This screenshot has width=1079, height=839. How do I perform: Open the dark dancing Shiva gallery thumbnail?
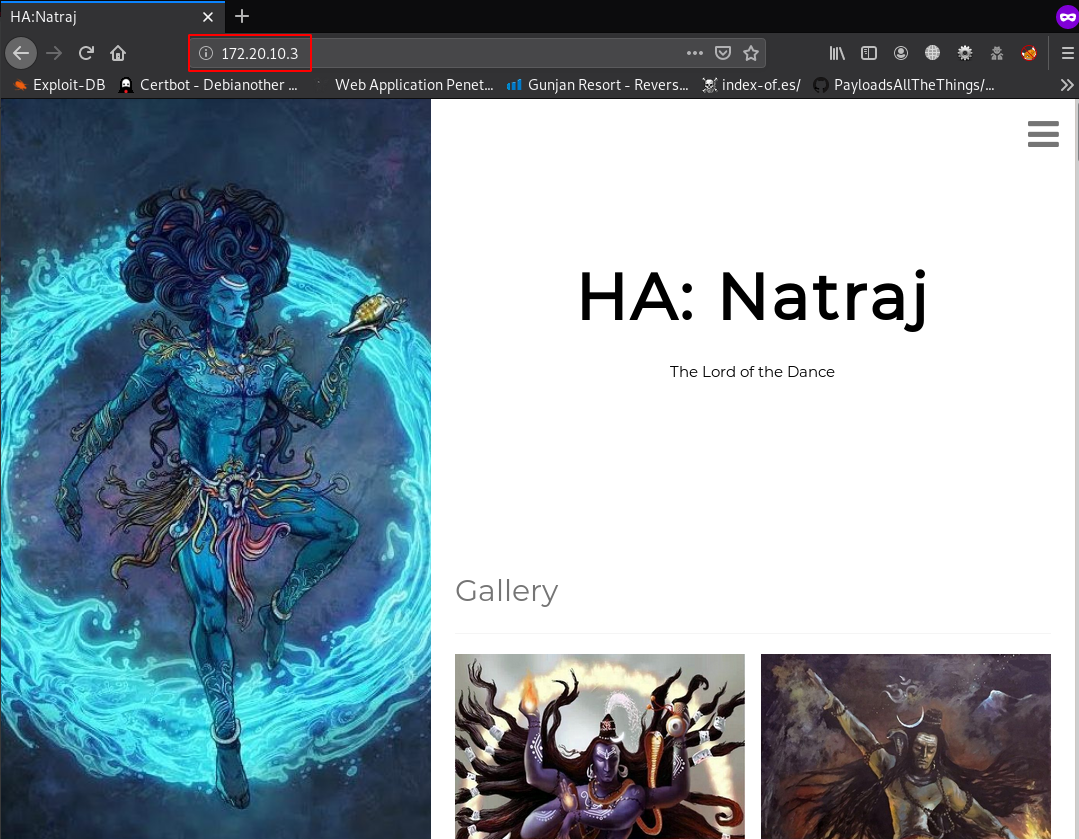click(906, 746)
